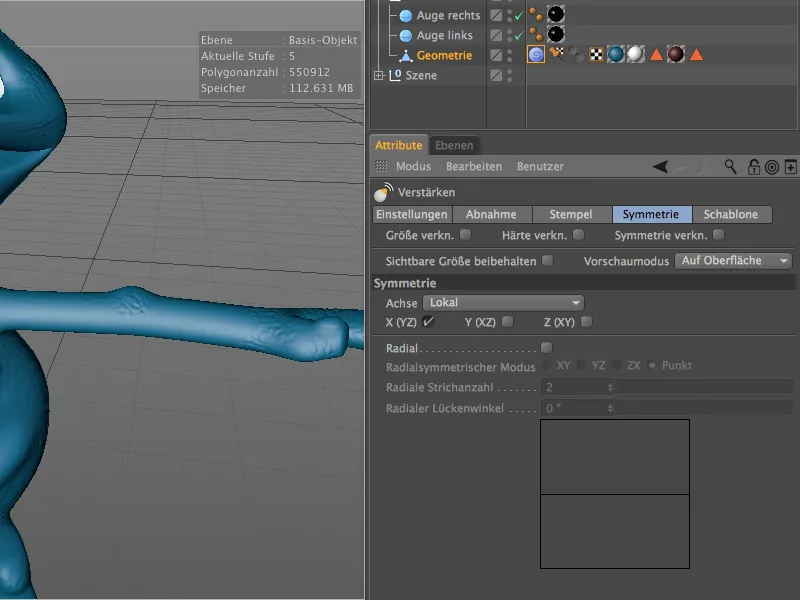
Task: Open the Modus menu
Action: click(x=413, y=166)
